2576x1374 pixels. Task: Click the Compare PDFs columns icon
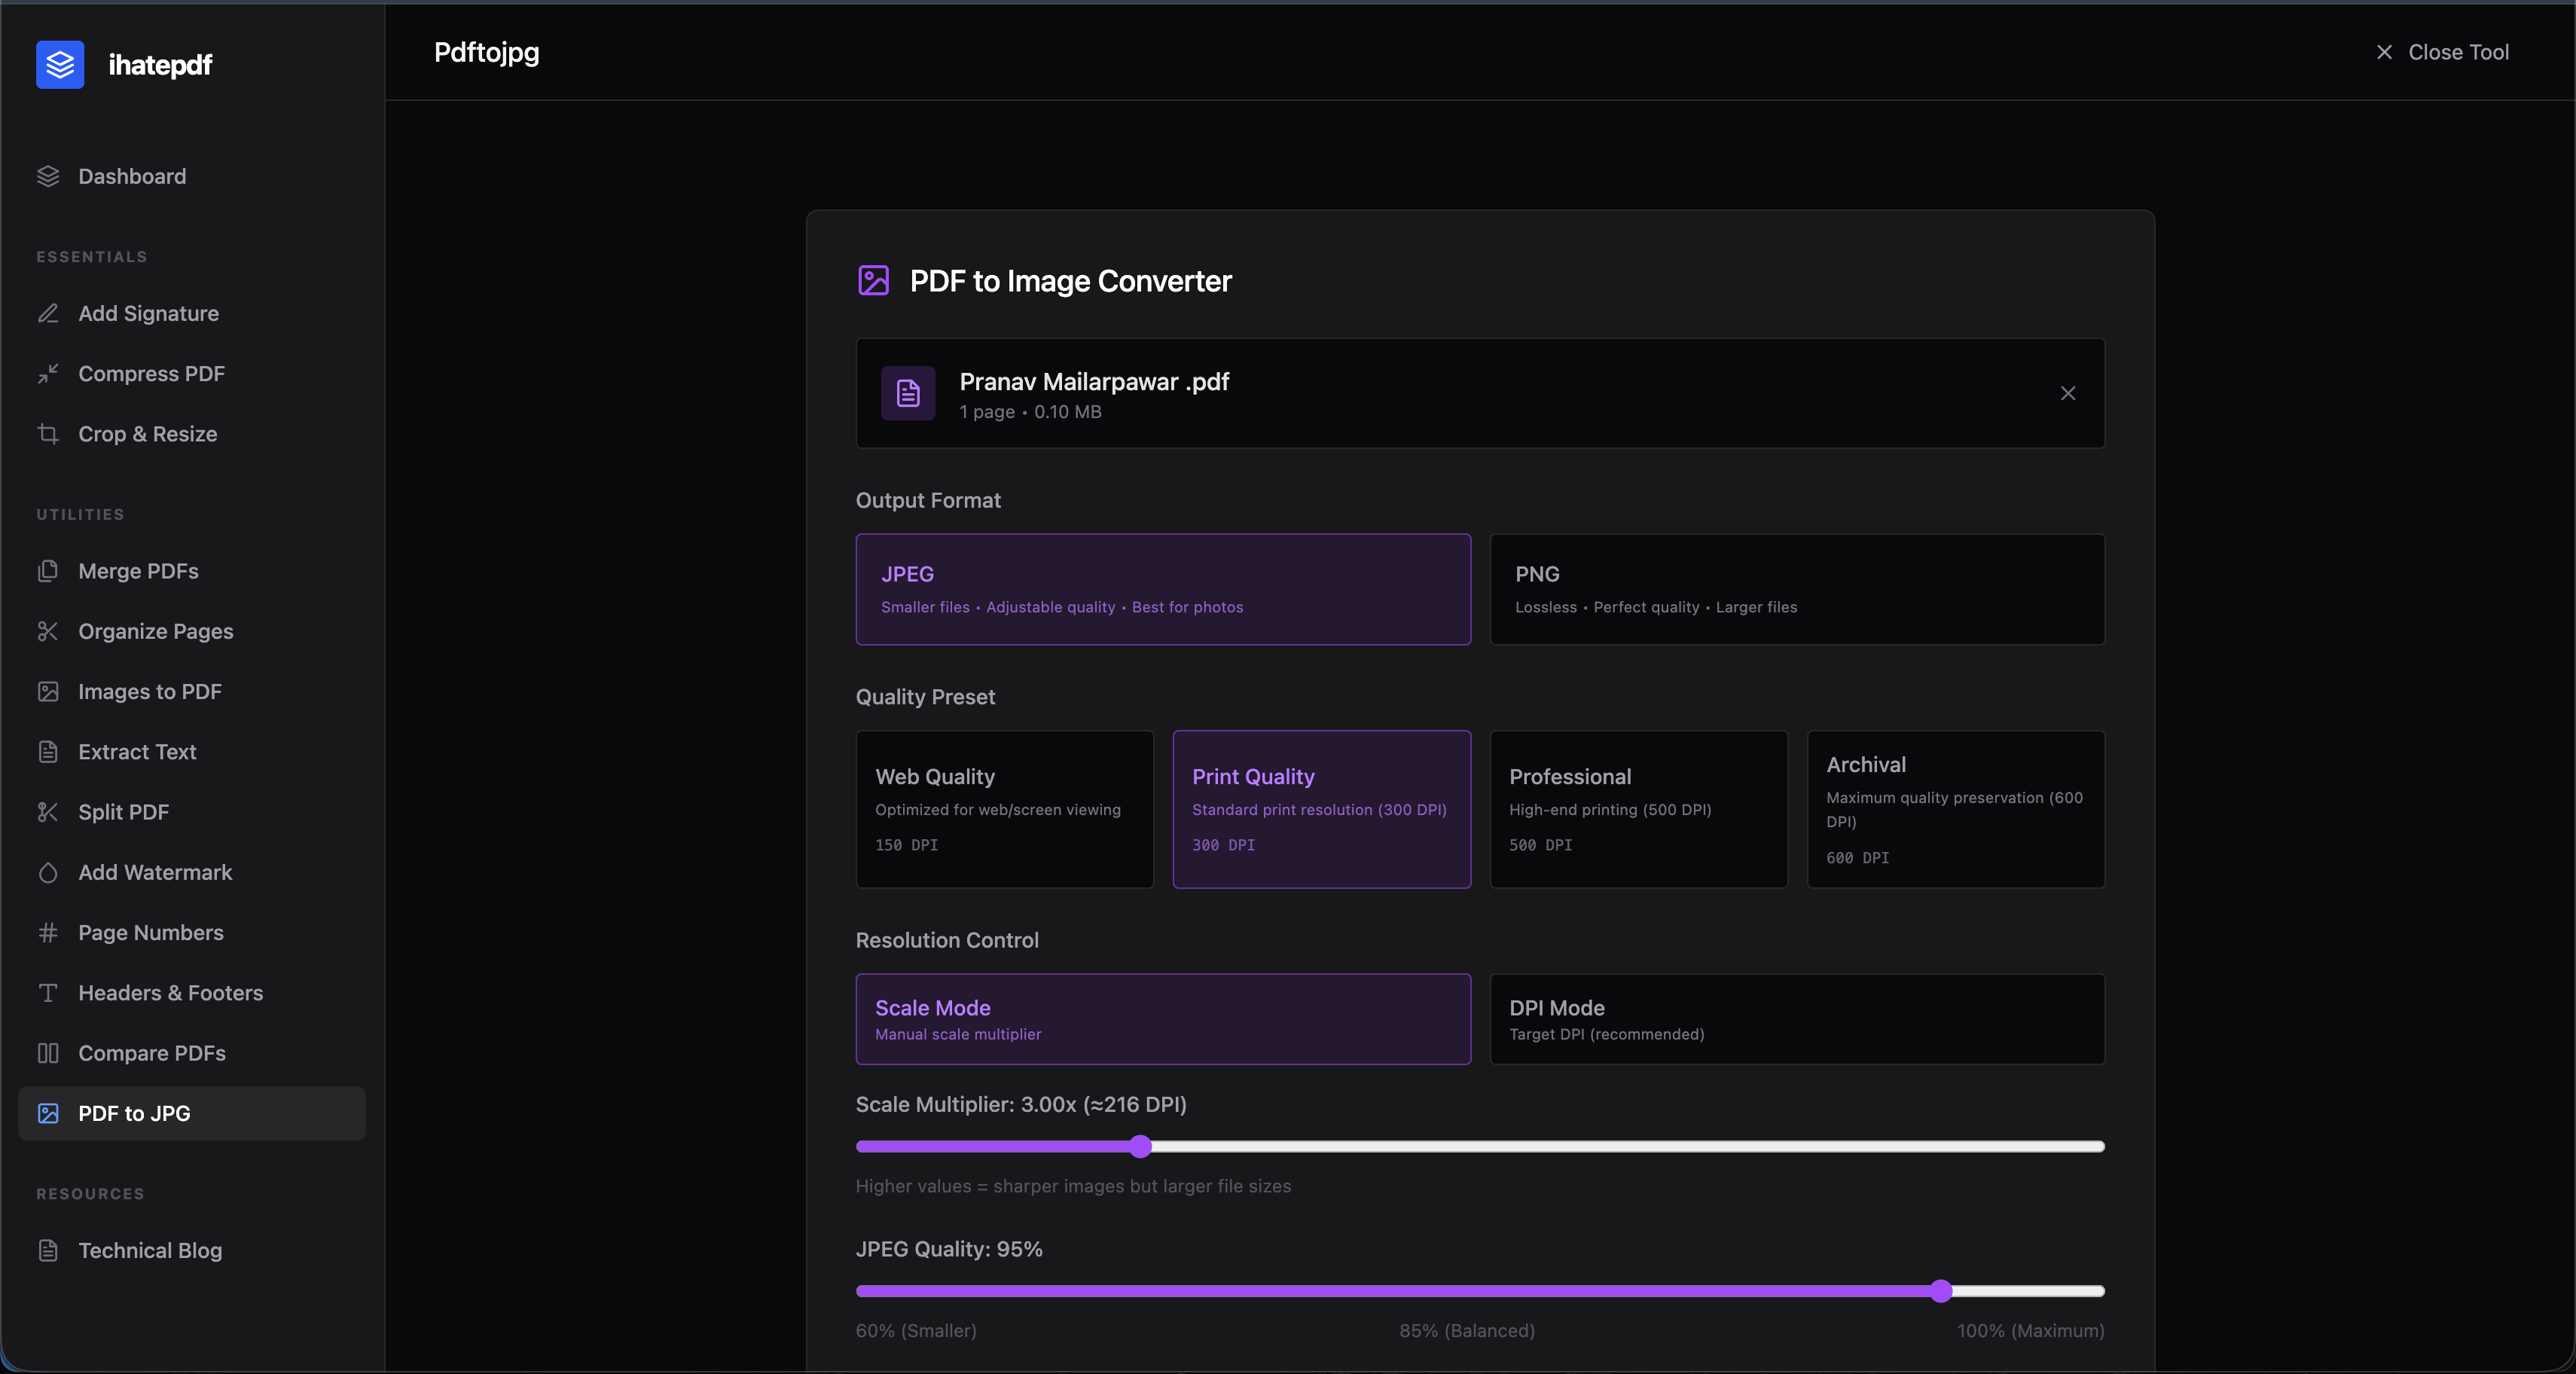[48, 1053]
